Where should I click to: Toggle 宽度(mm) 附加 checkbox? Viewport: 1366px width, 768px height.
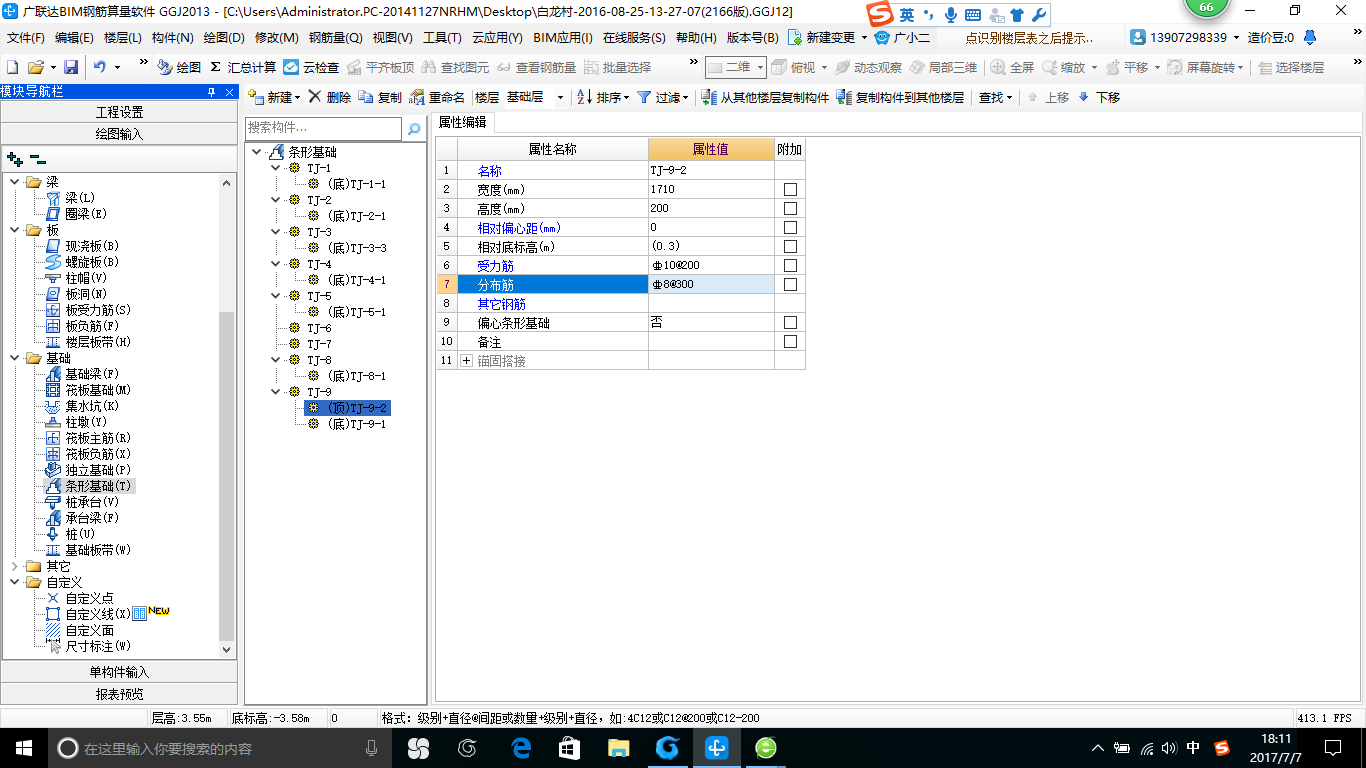(790, 190)
